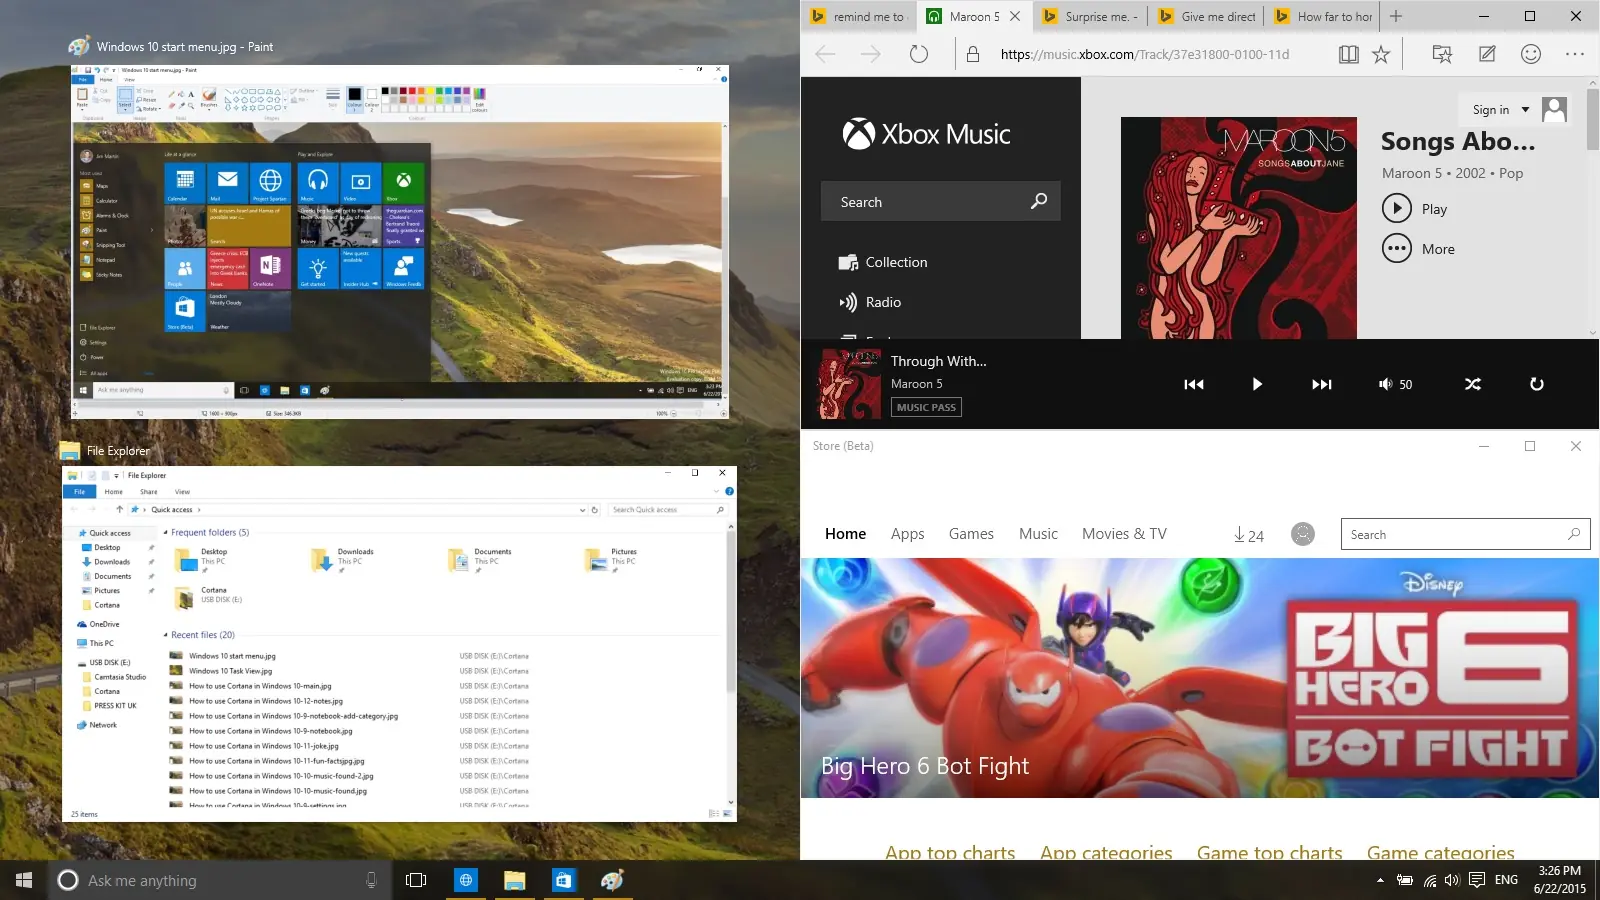The image size is (1600, 900).
Task: Toggle repeat in the Xbox Music player
Action: click(x=1537, y=384)
